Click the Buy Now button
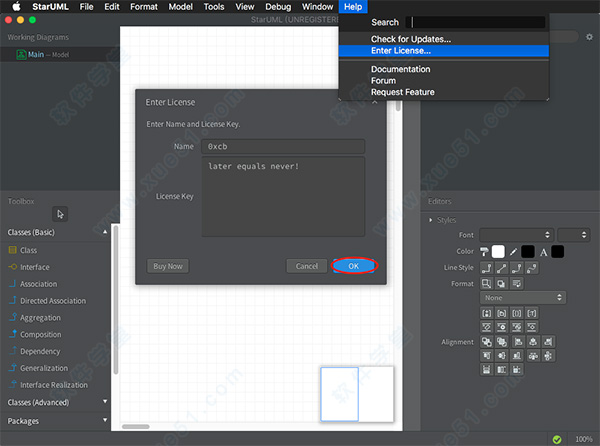Viewport: 600px width, 446px height. point(167,266)
